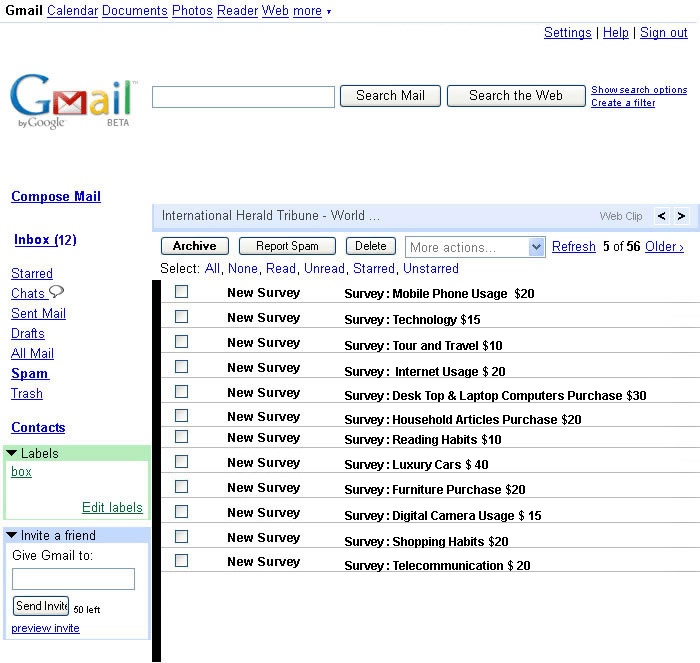Check the Telecommunication survey email box
700x663 pixels.
(x=181, y=561)
